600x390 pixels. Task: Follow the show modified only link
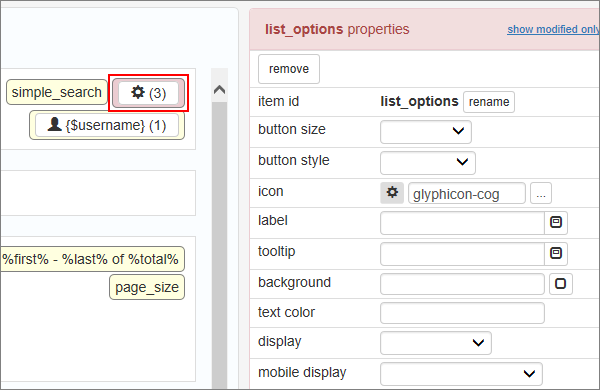click(553, 29)
